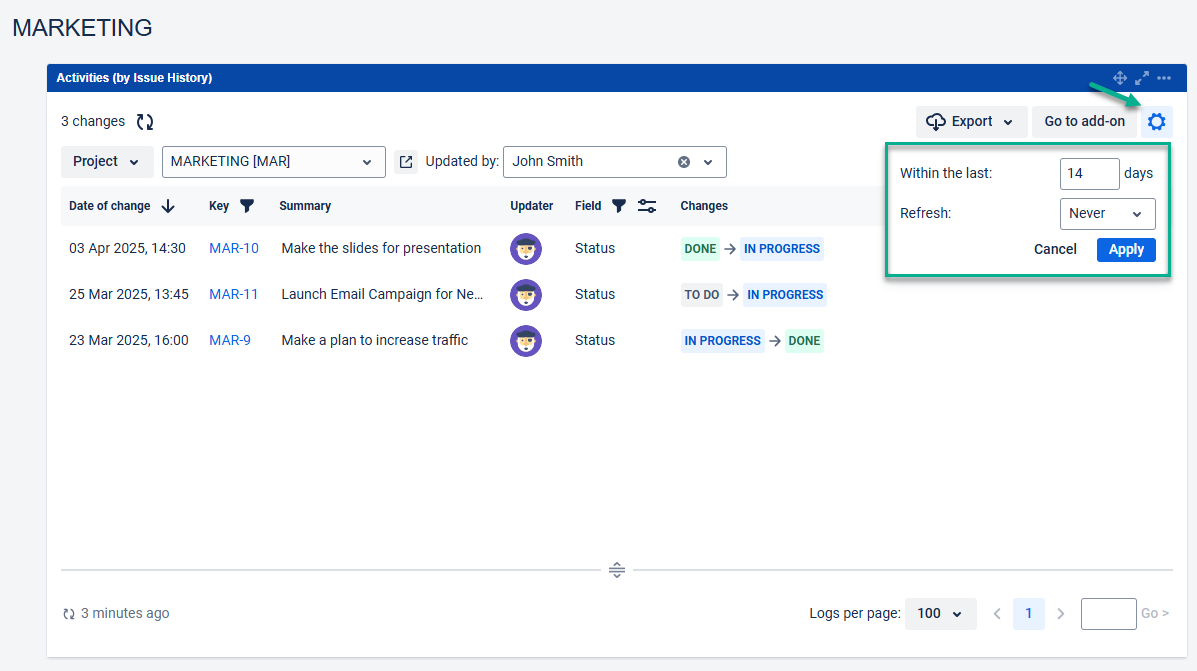Expand the Project type dropdown
The image size is (1197, 671).
tap(107, 162)
